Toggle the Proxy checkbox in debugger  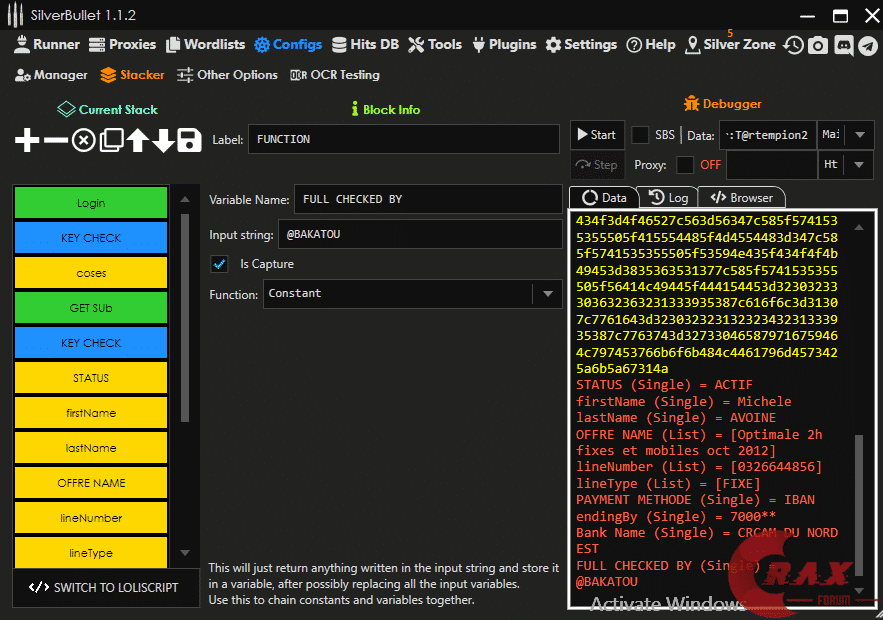(x=685, y=165)
